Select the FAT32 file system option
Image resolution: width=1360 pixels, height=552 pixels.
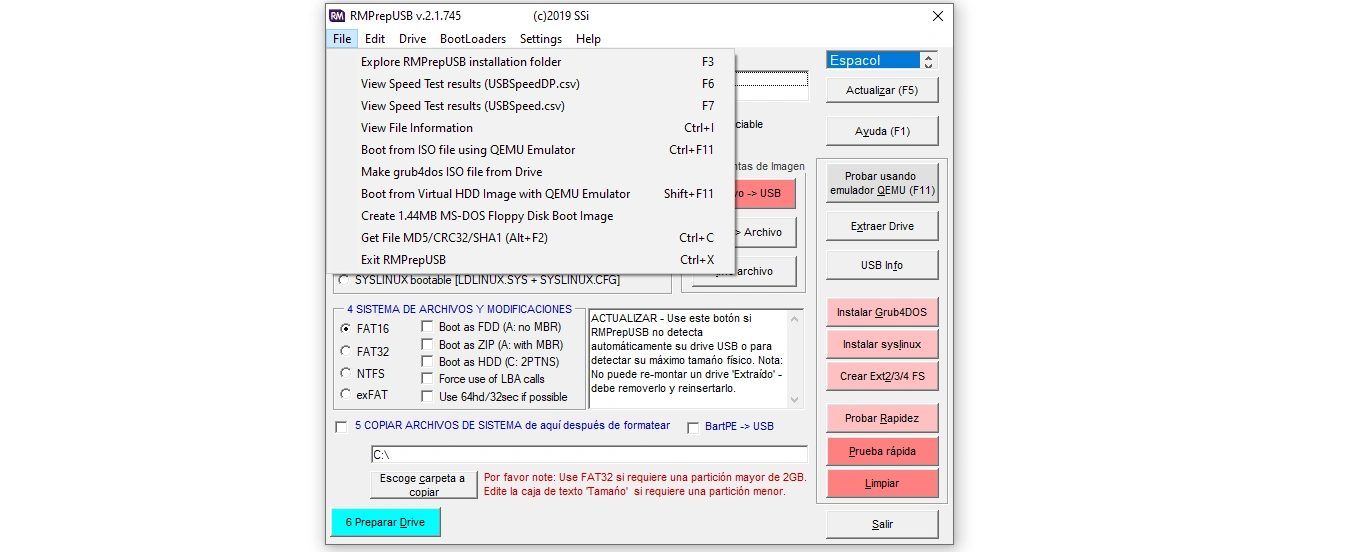tap(346, 351)
